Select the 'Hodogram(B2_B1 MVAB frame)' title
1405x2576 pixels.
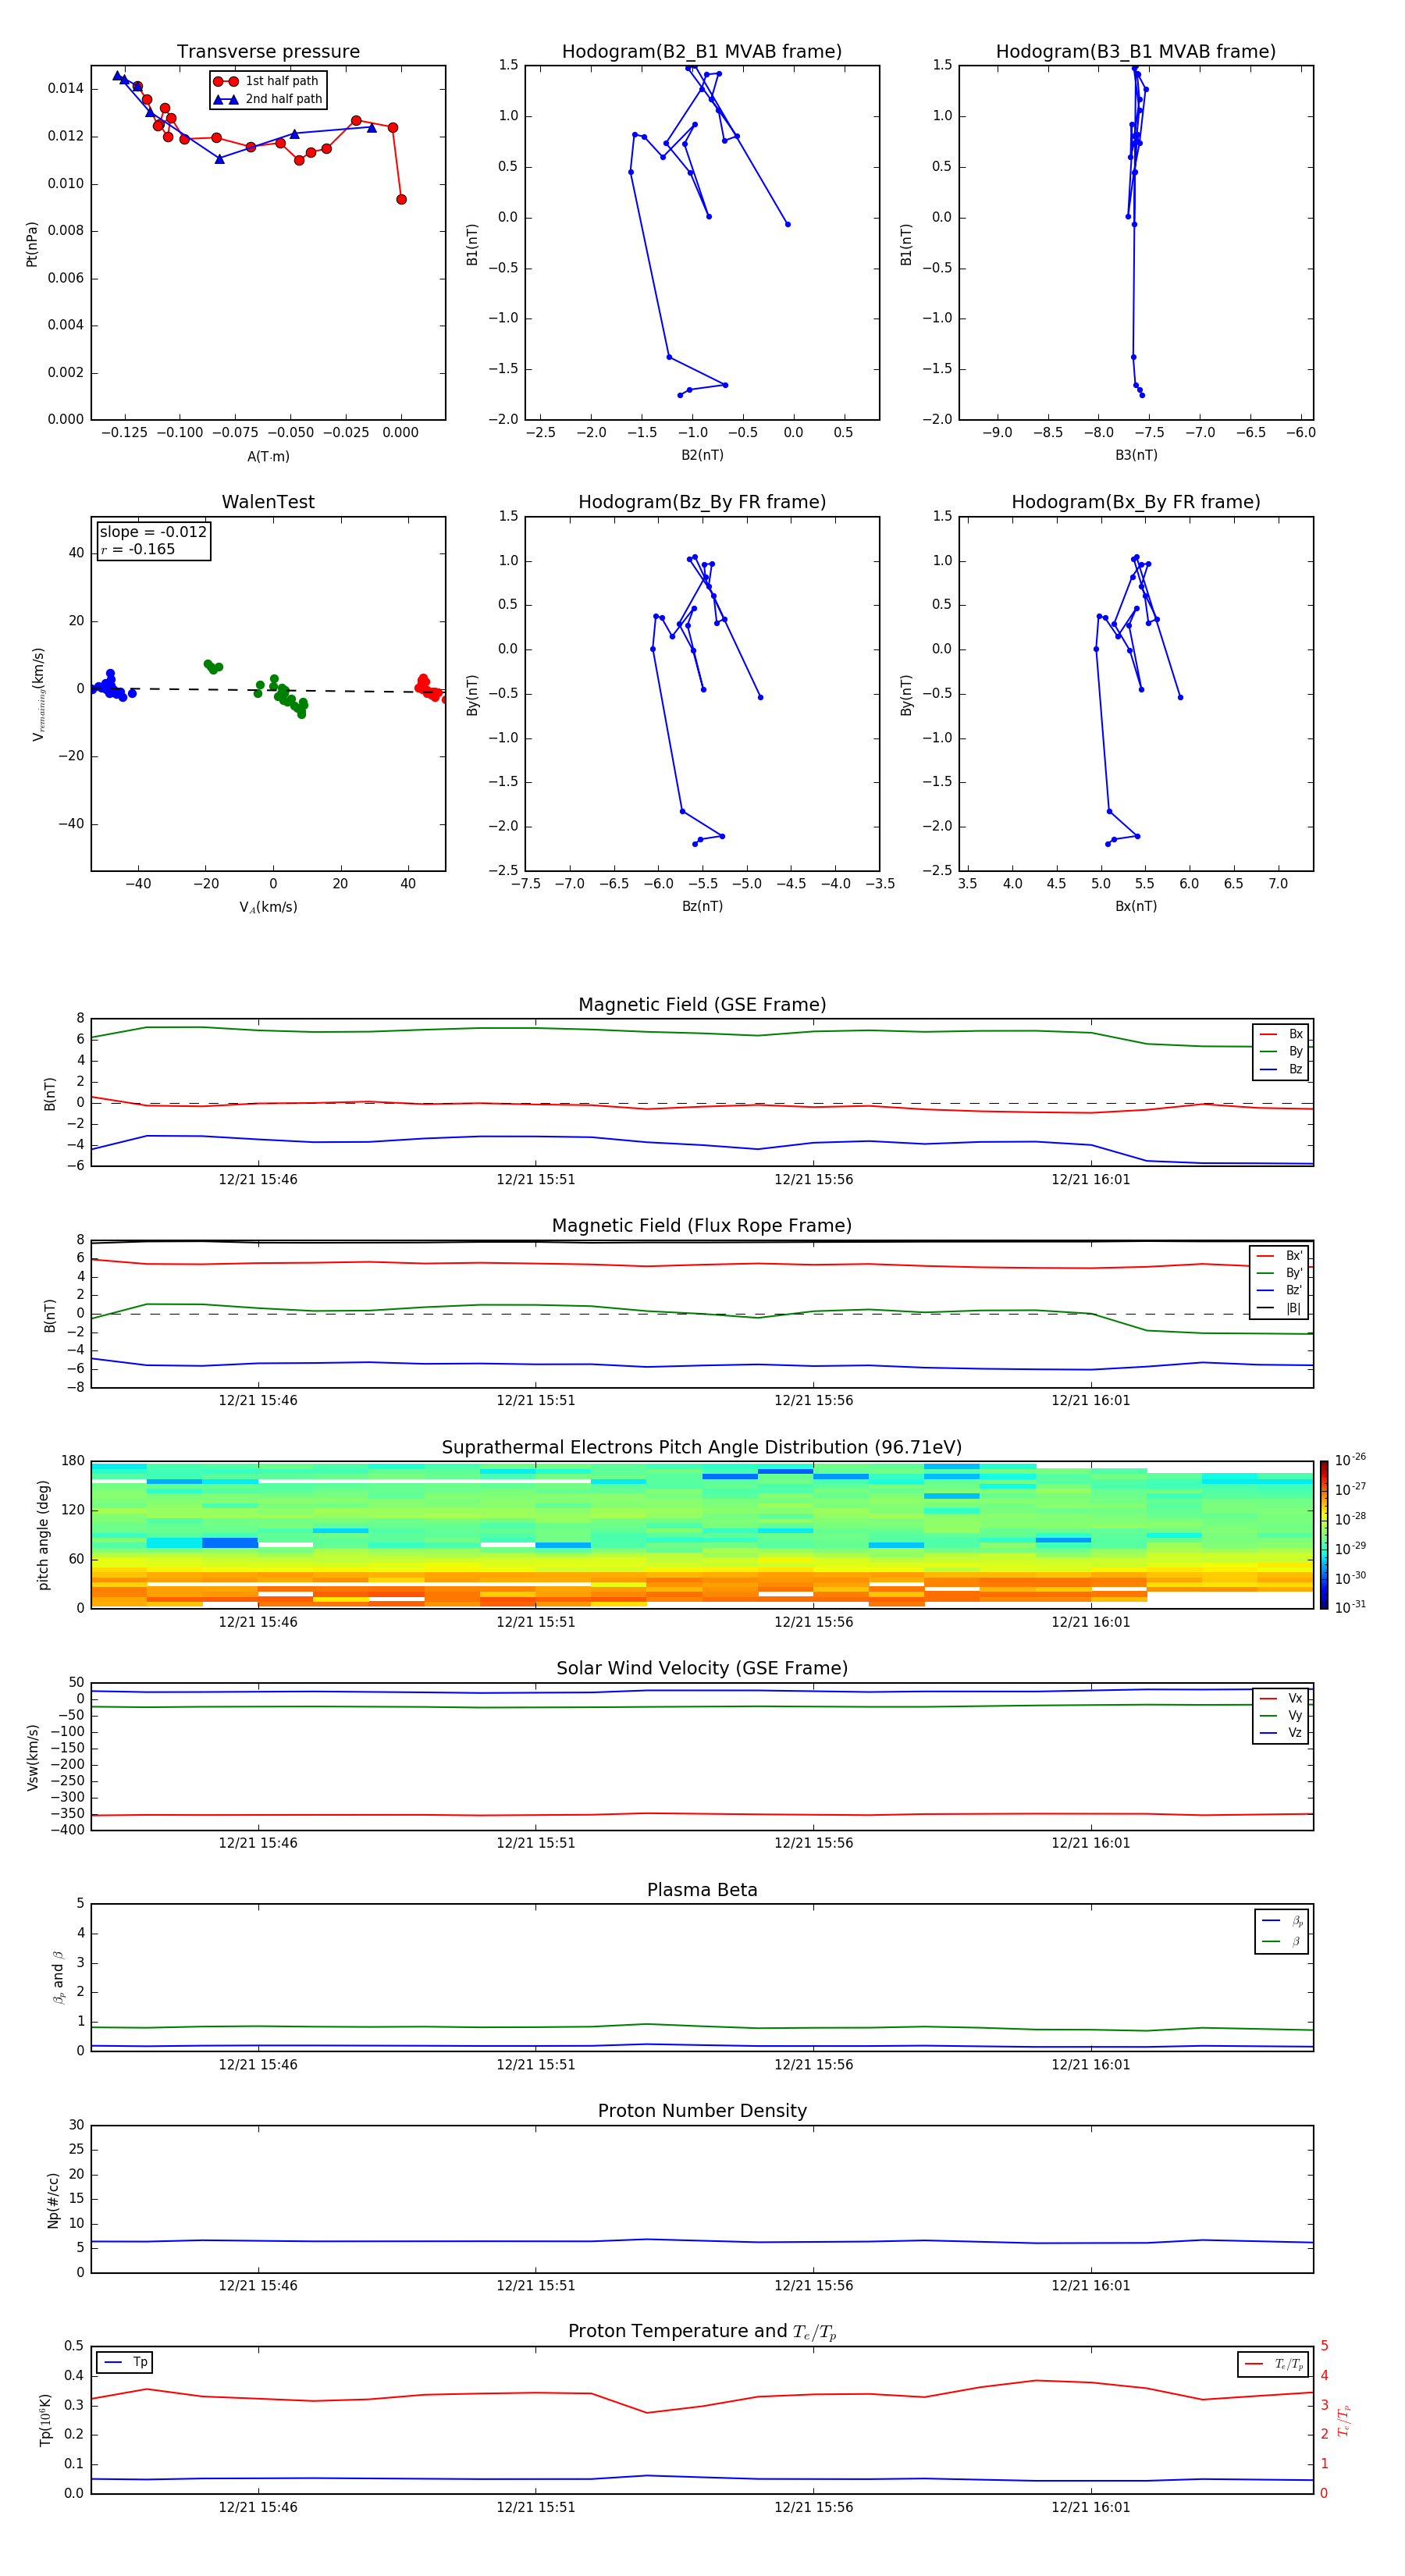coord(702,52)
